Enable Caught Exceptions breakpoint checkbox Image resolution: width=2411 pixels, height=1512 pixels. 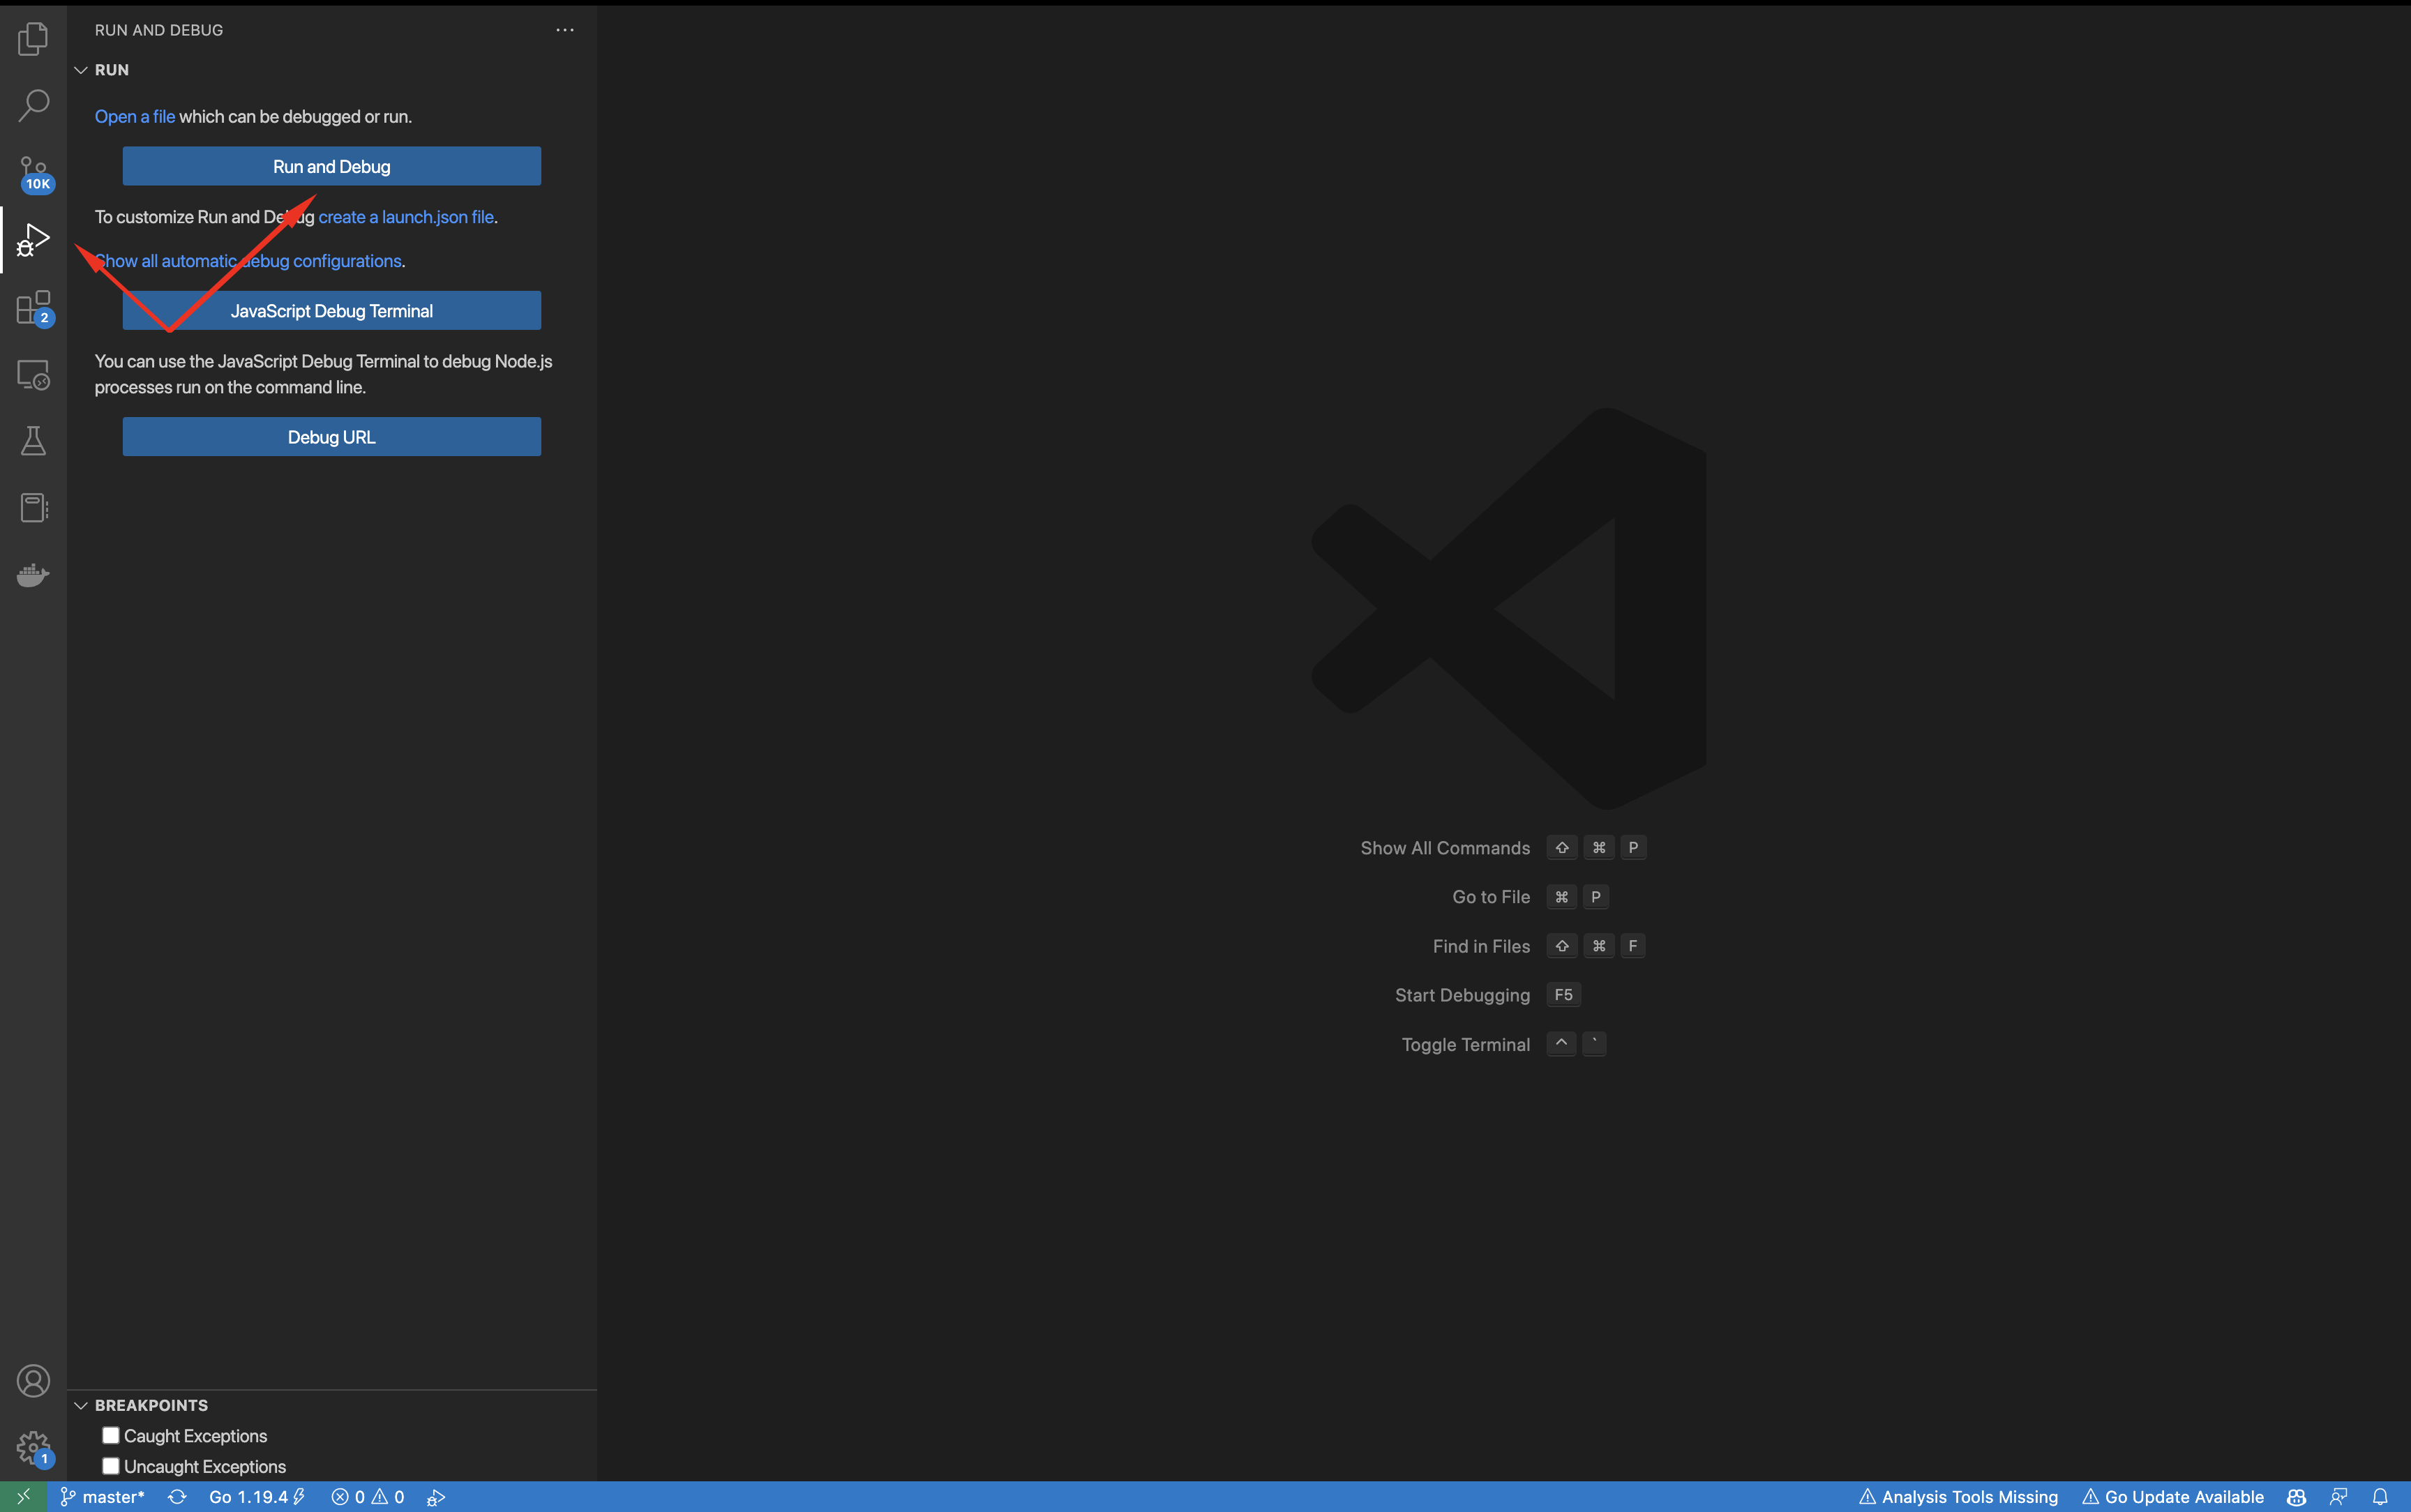click(x=111, y=1435)
